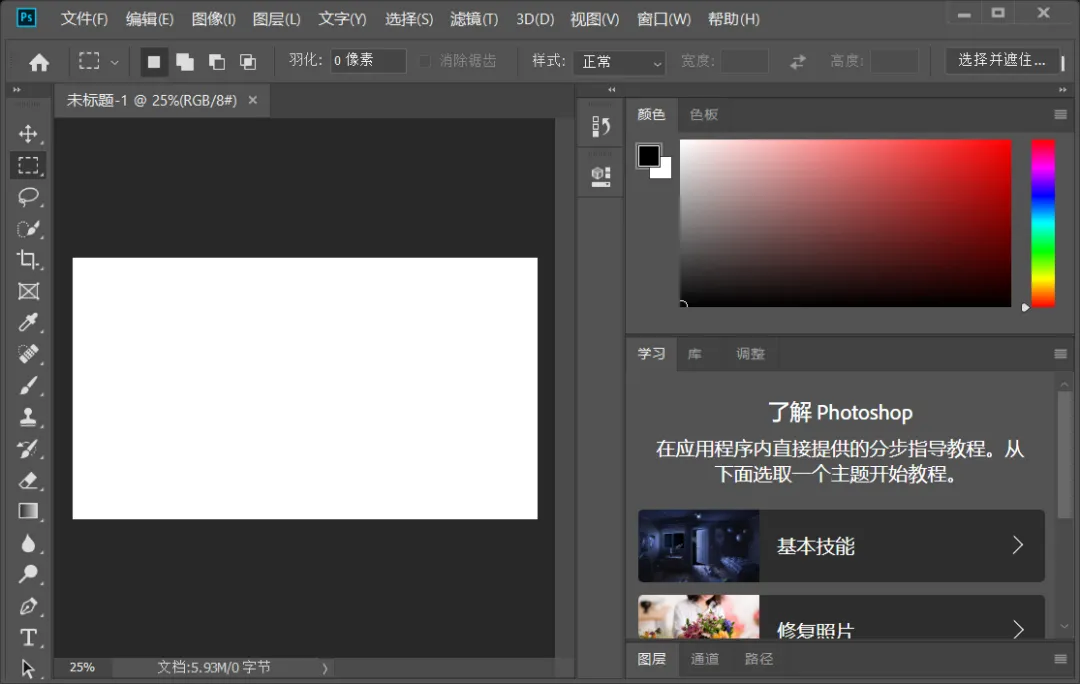
Task: Select the Lasso tool
Action: click(28, 197)
